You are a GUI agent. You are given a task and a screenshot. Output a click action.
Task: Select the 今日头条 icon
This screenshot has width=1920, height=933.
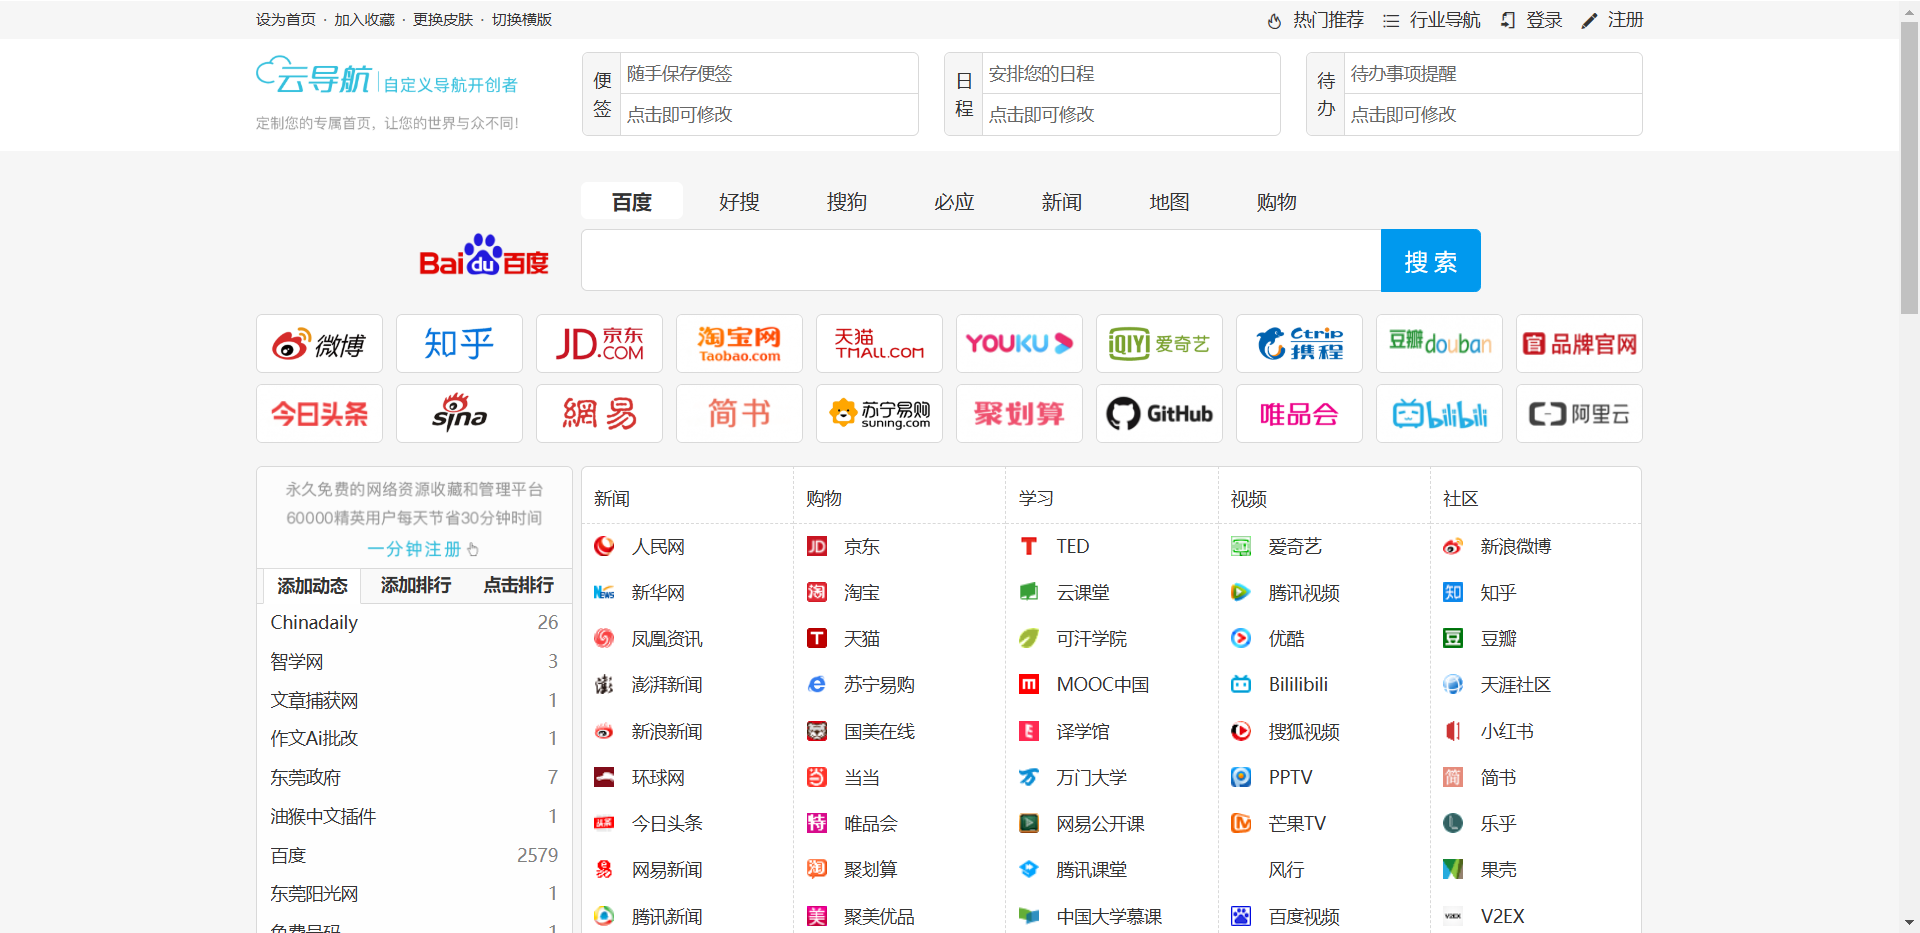click(x=318, y=413)
